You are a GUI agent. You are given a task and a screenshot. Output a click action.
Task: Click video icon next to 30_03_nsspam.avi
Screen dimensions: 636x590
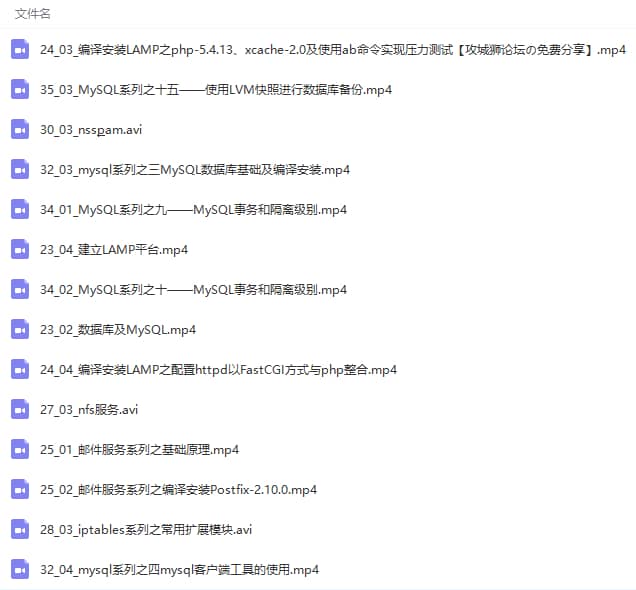[20, 129]
